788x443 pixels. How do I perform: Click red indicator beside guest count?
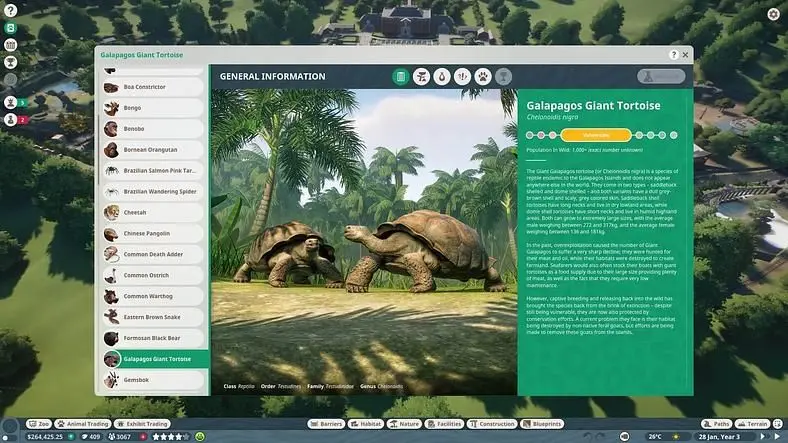[x=143, y=437]
